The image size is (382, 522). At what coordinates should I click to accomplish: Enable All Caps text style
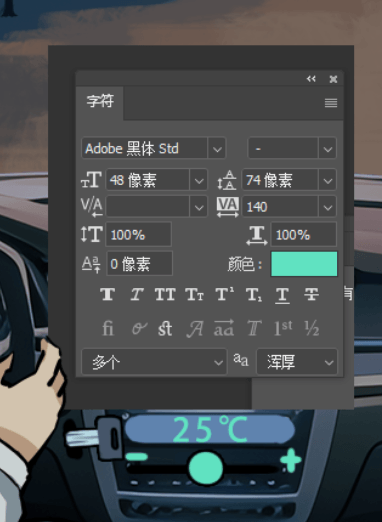click(x=165, y=295)
